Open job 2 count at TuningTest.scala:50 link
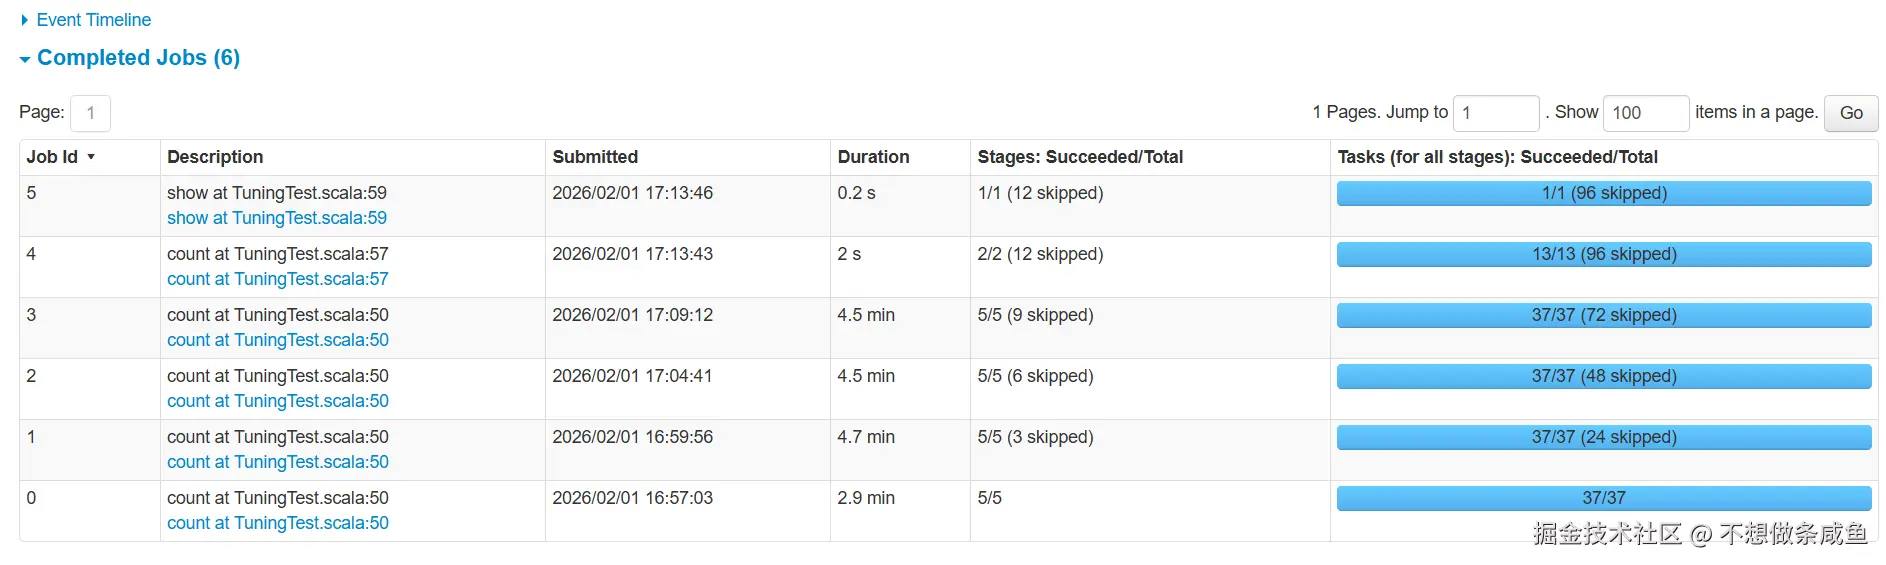Image resolution: width=1886 pixels, height=565 pixels. [x=278, y=401]
